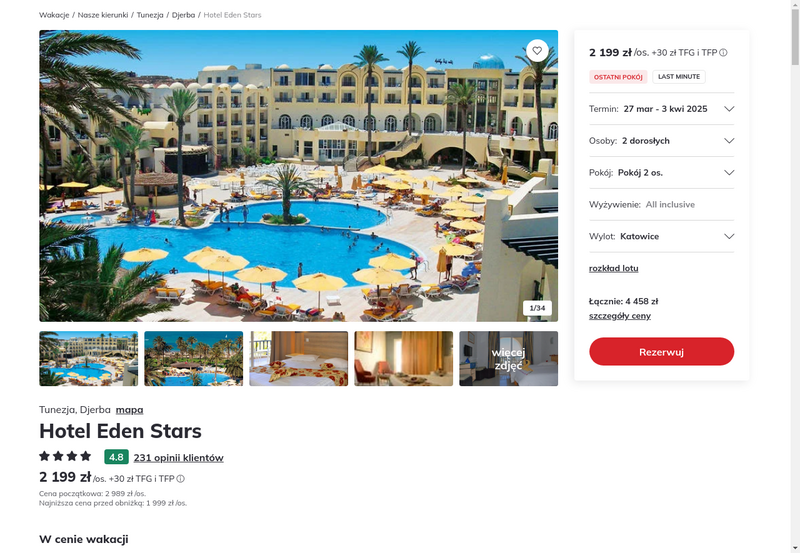Expand the Termin date dropdown
The image size is (800, 553).
pos(661,109)
